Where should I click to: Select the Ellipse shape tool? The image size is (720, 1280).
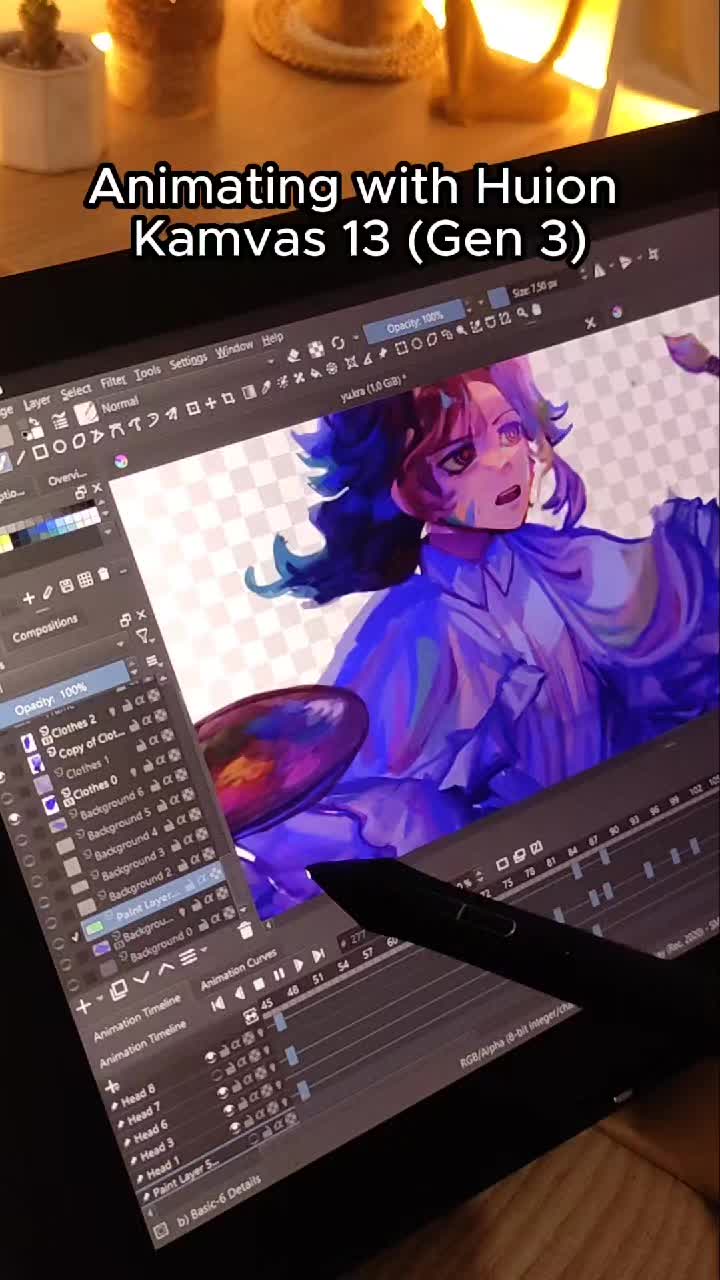click(60, 446)
